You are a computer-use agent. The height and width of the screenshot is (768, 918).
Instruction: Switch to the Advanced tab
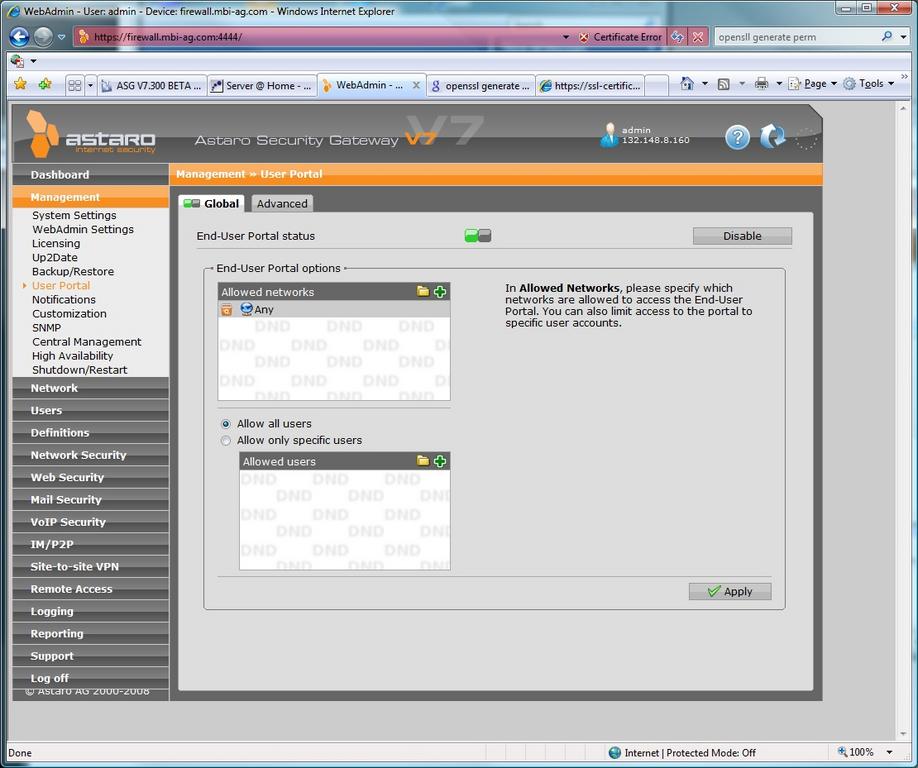282,204
